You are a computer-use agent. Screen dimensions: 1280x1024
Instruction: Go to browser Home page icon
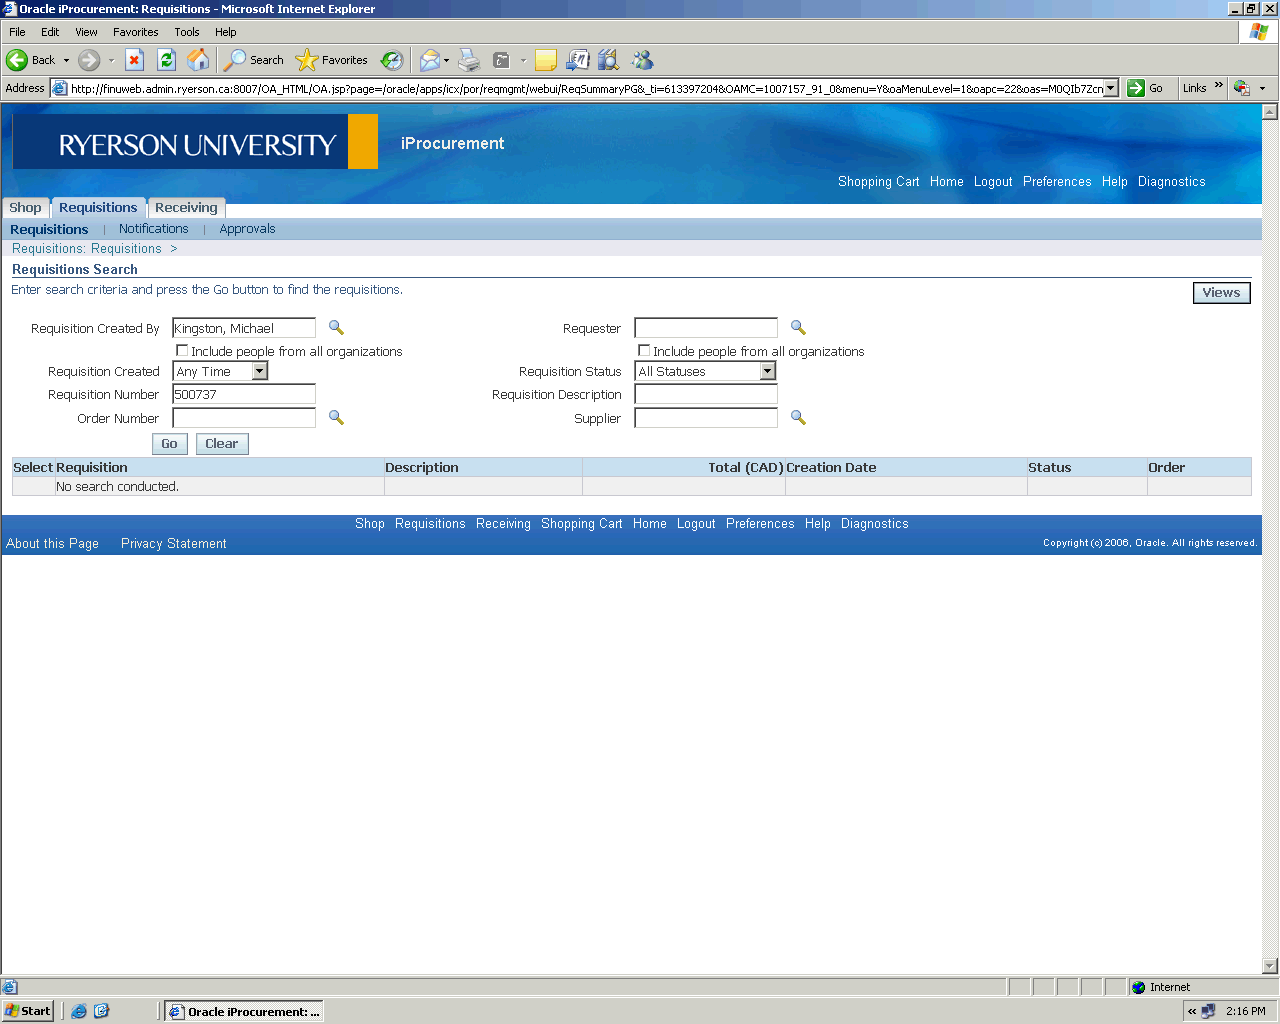(x=199, y=60)
